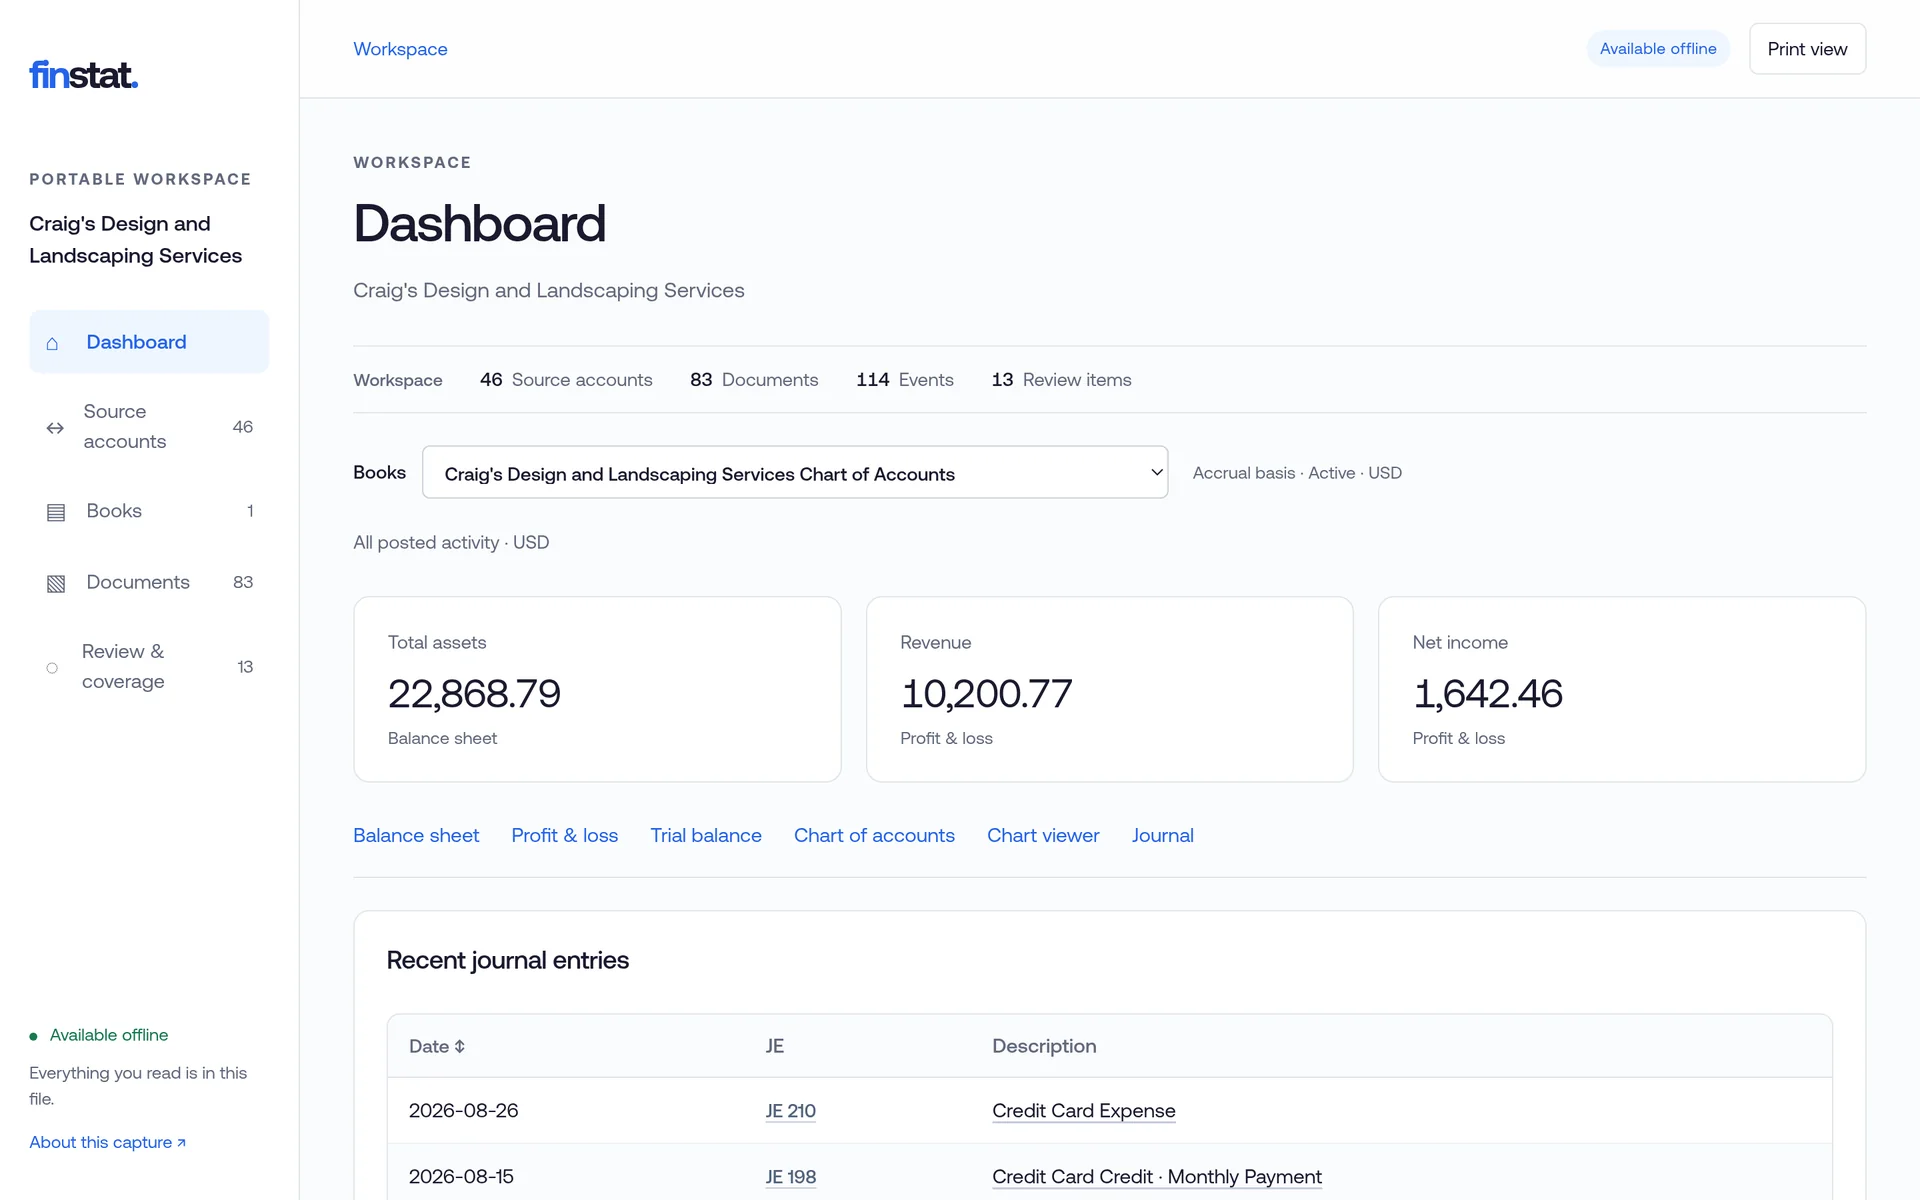Click the Revenue card
This screenshot has height=1200, width=1920.
click(1110, 689)
